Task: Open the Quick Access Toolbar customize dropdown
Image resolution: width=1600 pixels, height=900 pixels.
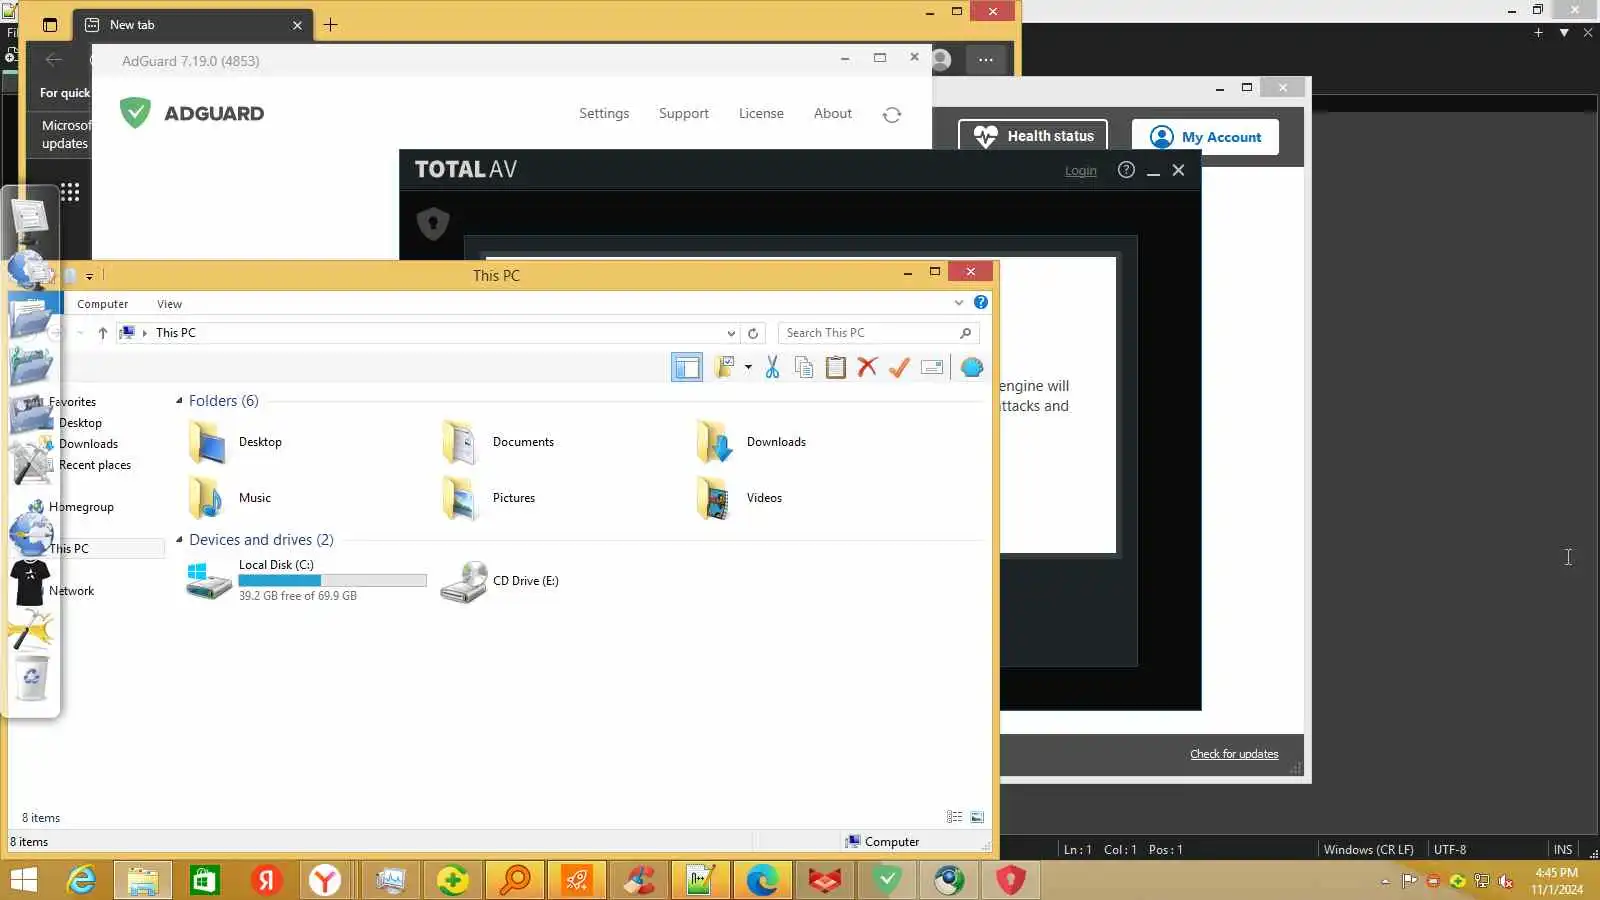Action: [90, 276]
